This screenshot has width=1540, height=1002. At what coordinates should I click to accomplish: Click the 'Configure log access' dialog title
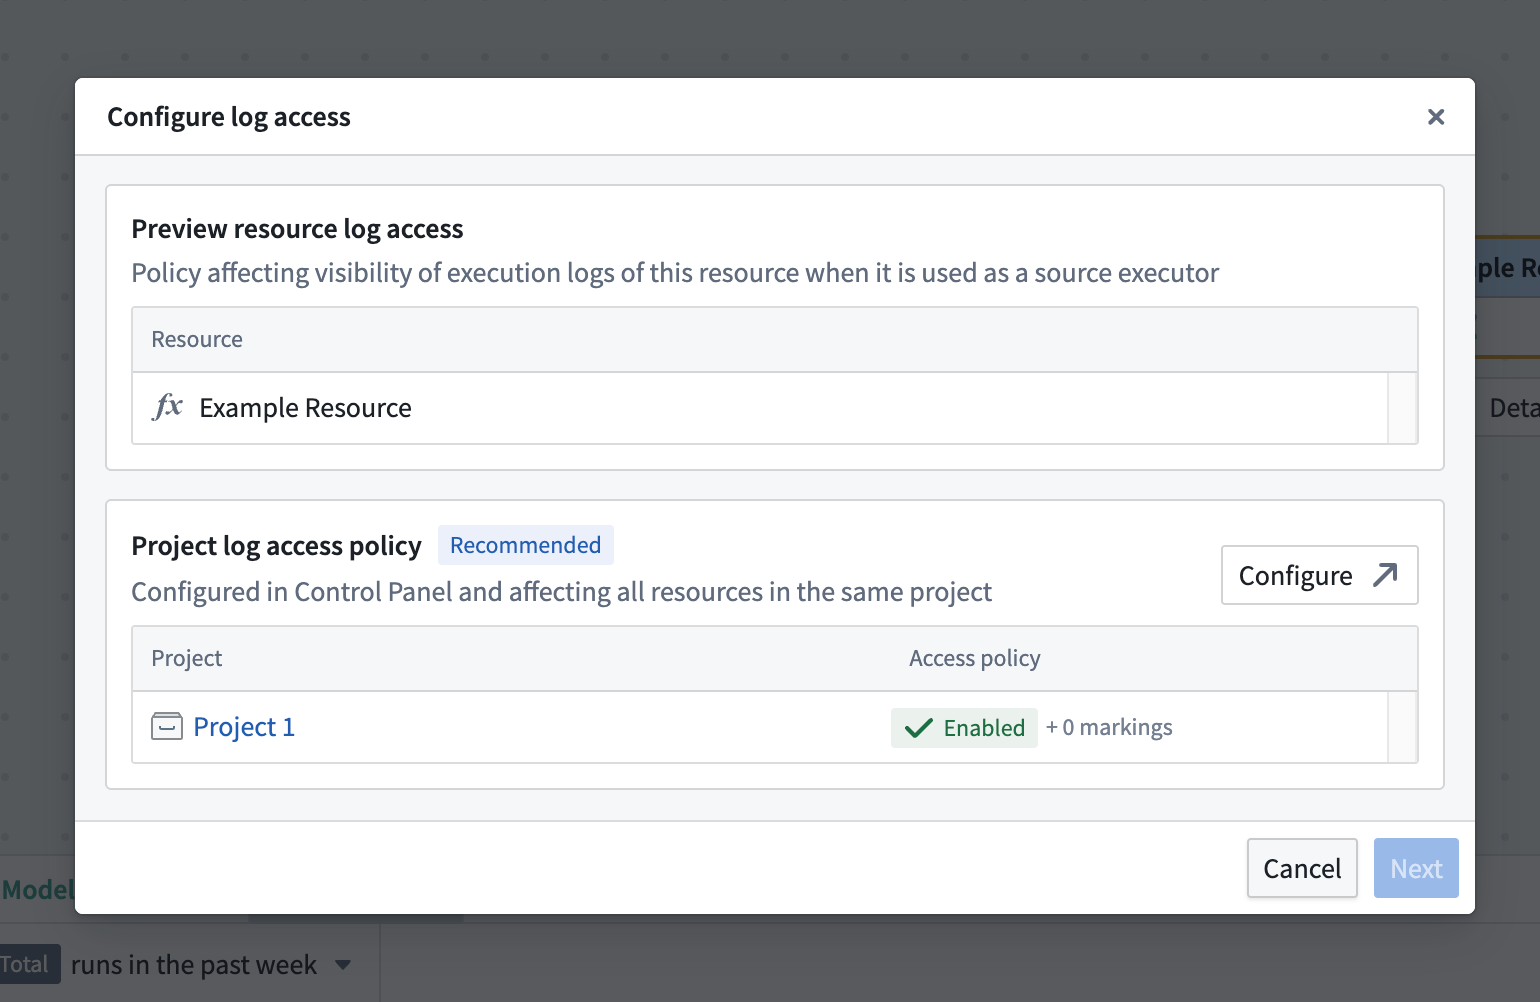(229, 117)
